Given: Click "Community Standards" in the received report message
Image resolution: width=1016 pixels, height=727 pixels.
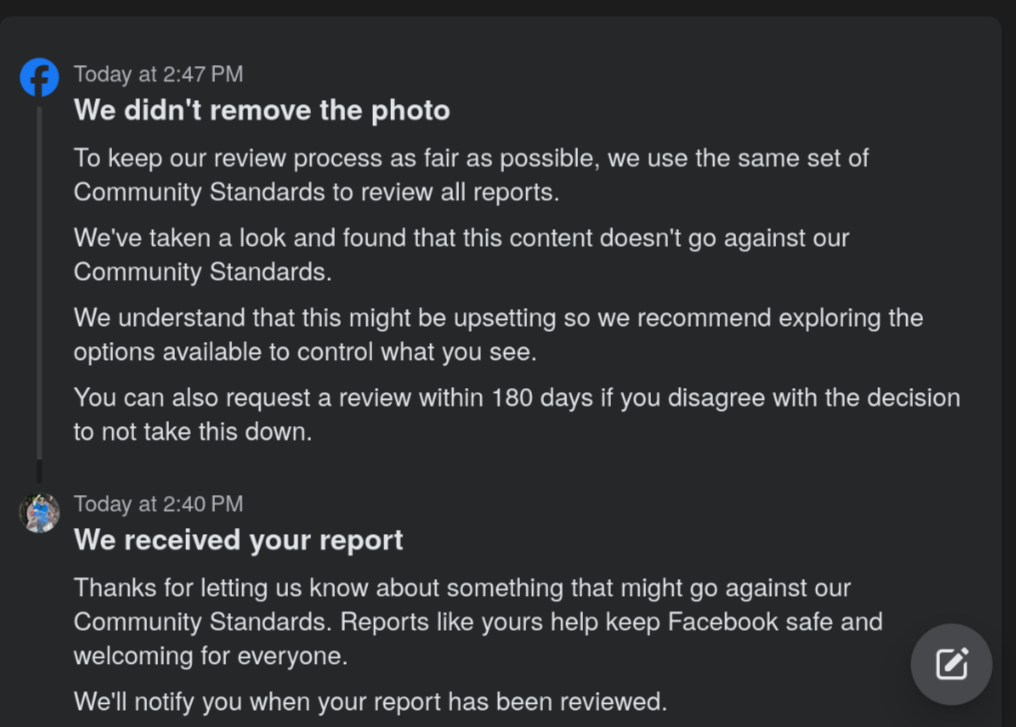Looking at the screenshot, I should pos(199,622).
